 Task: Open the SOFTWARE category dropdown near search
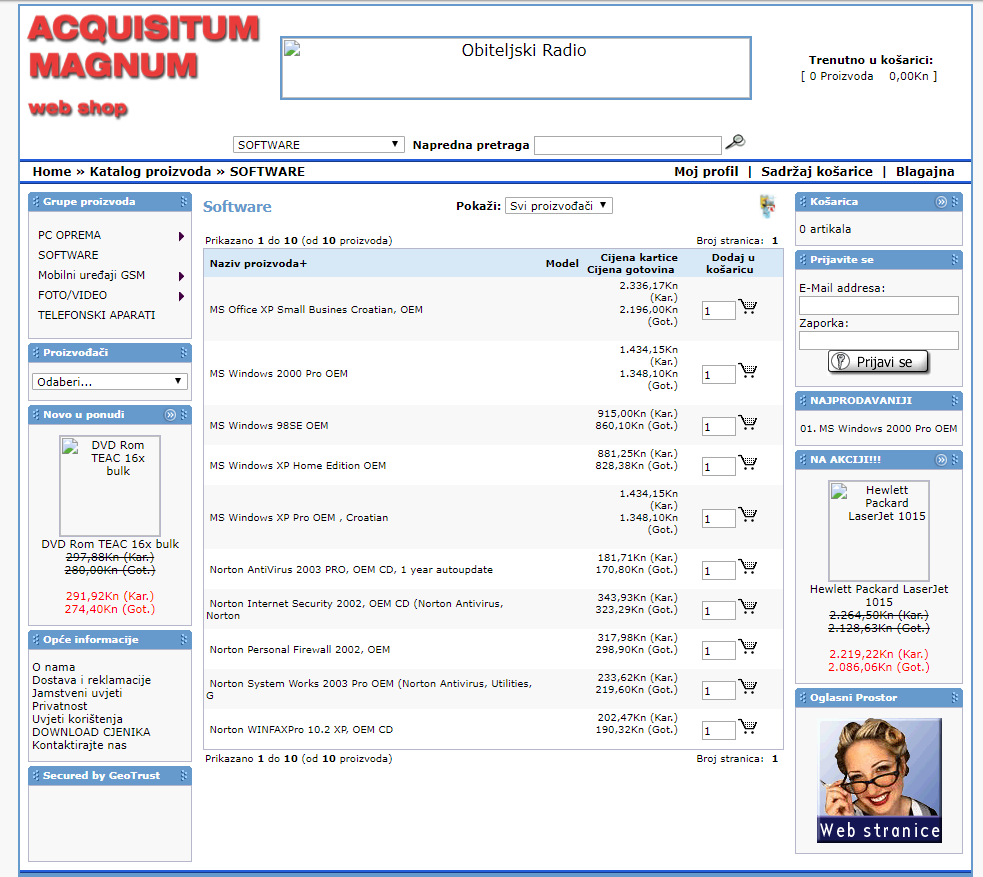tap(318, 145)
